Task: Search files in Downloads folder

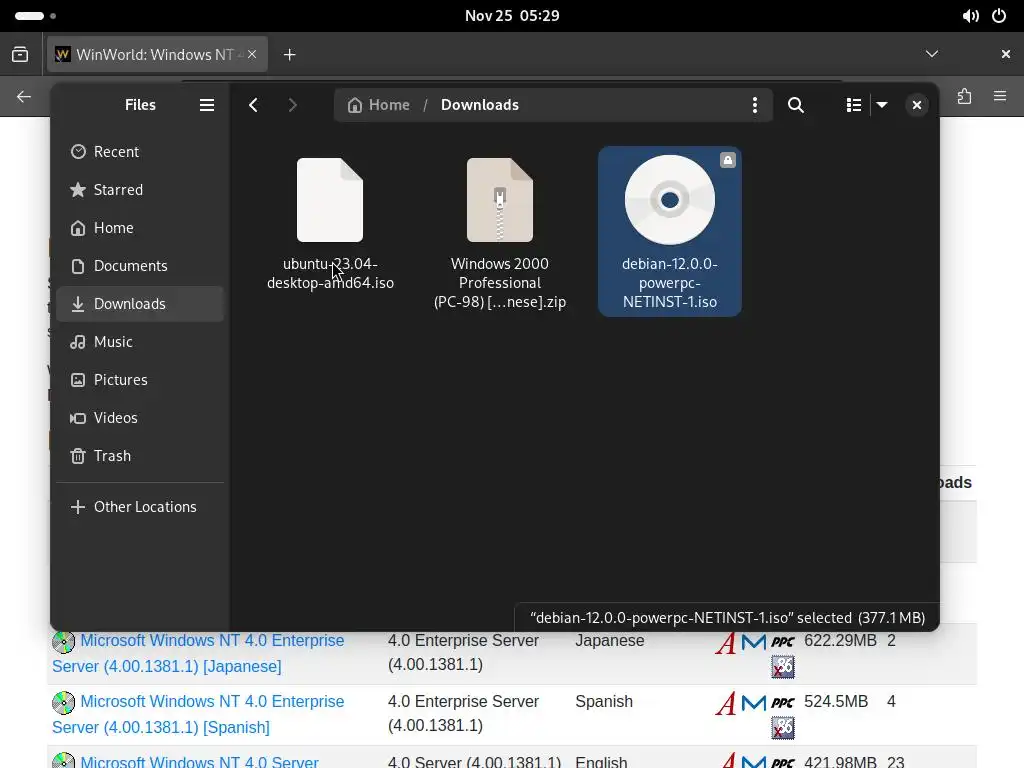Action: tap(795, 105)
